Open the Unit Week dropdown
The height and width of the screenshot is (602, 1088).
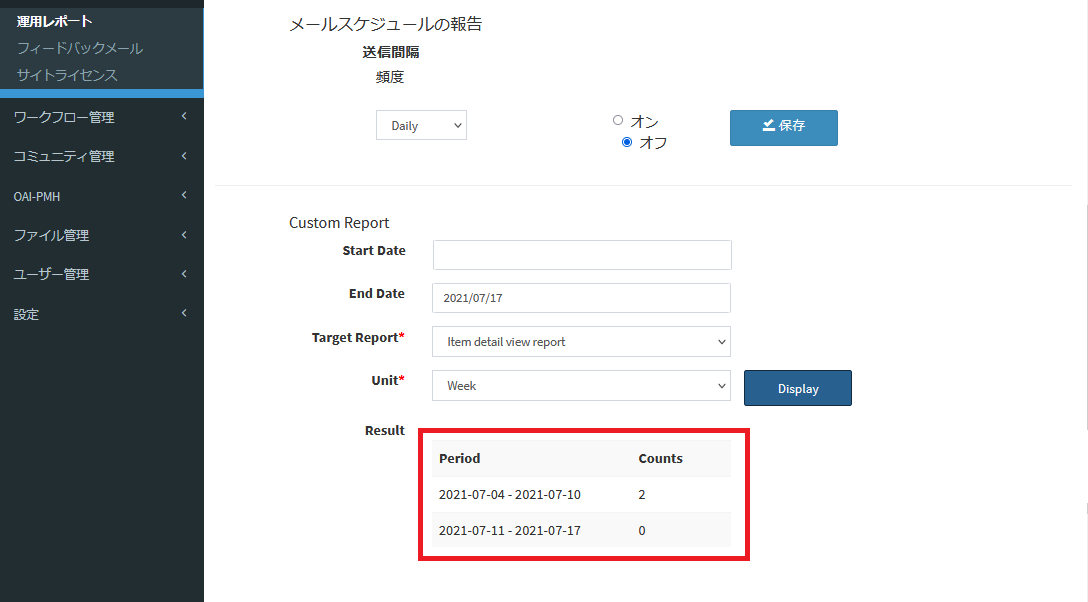click(581, 386)
